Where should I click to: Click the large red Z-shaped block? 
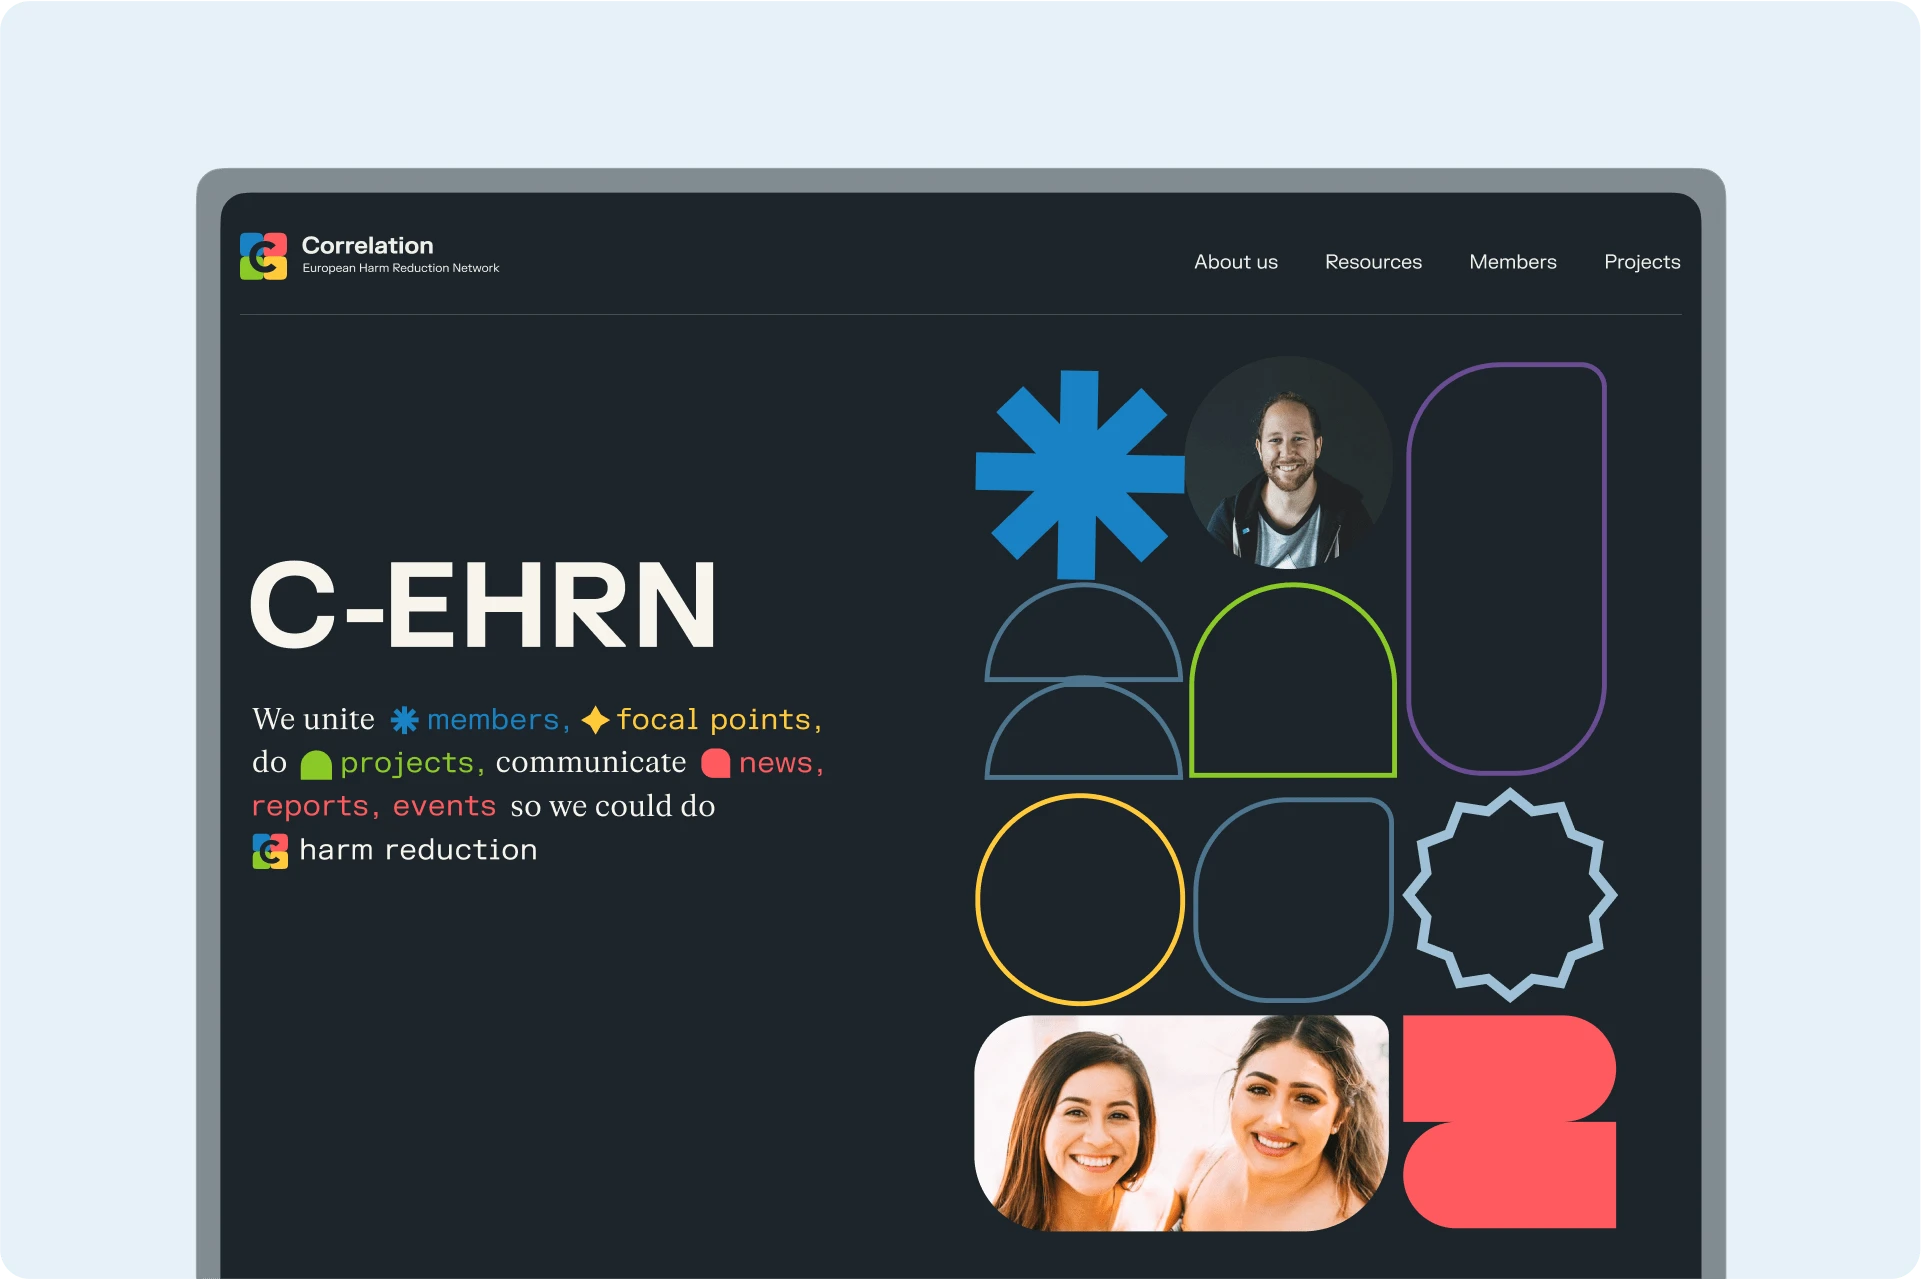coord(1509,1121)
